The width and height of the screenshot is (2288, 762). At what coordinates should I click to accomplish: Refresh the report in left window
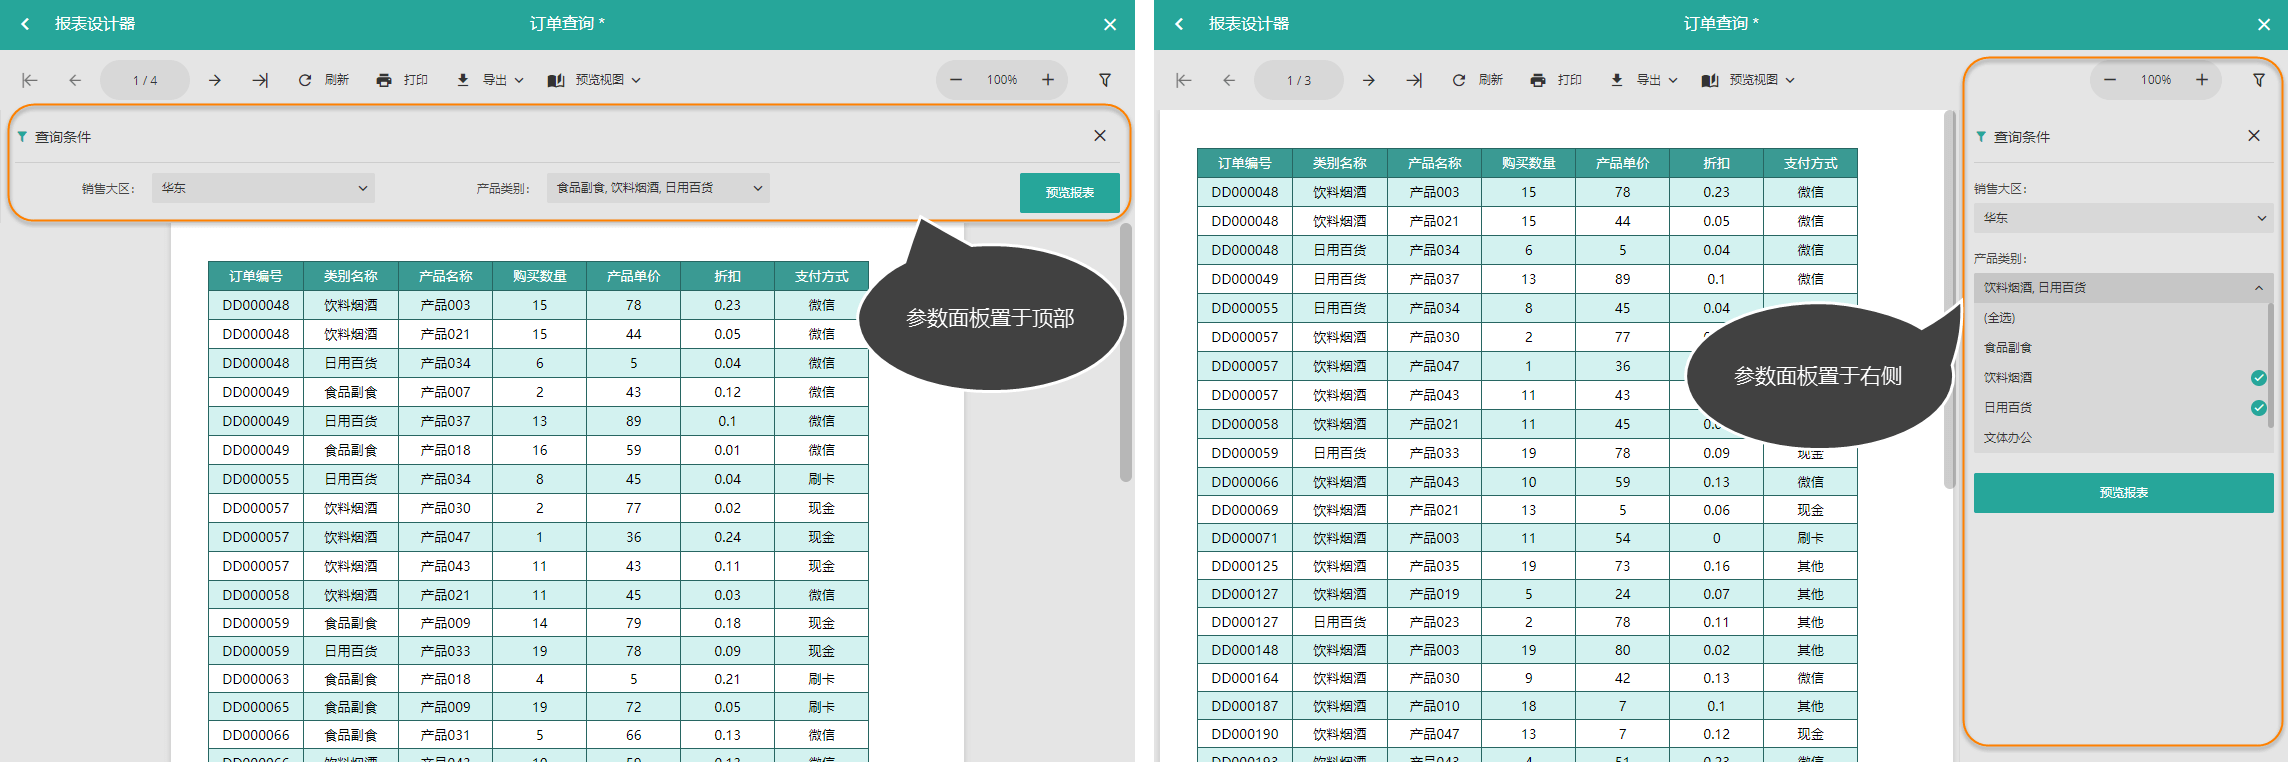pyautogui.click(x=323, y=80)
